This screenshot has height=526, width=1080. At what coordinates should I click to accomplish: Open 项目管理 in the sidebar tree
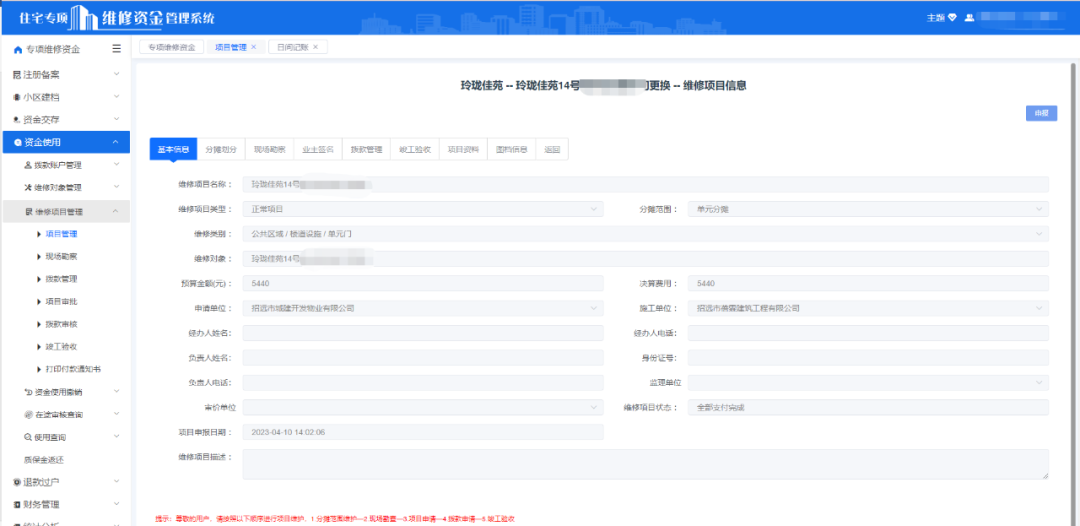(61, 234)
